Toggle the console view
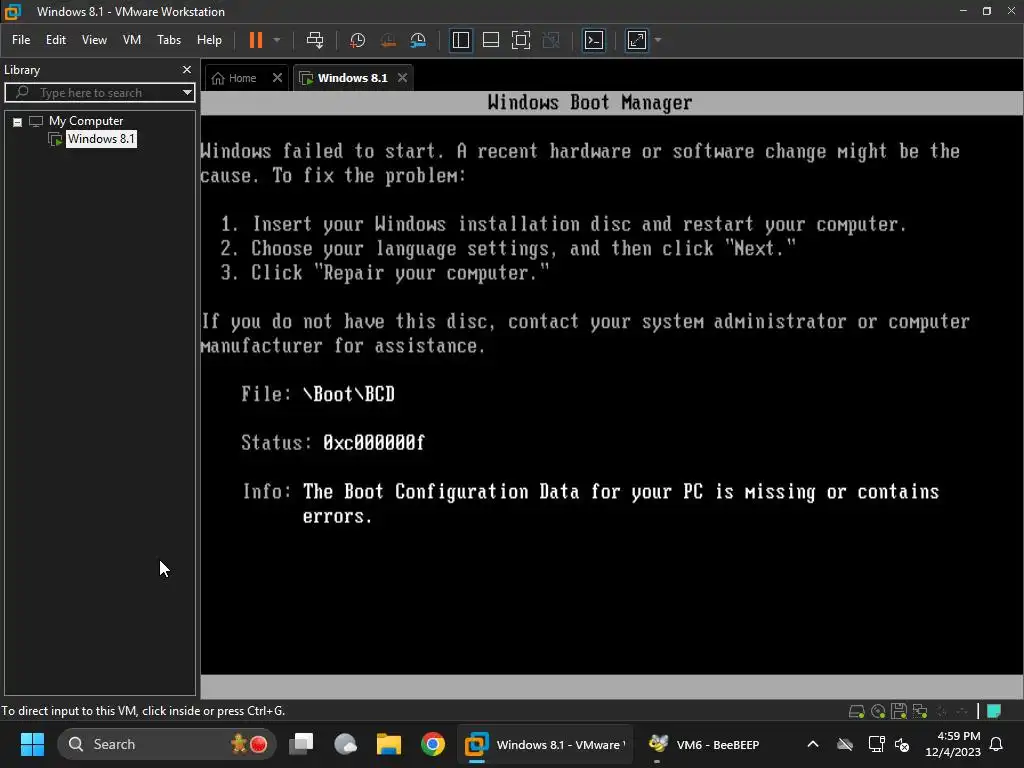The width and height of the screenshot is (1024, 768). coord(594,40)
